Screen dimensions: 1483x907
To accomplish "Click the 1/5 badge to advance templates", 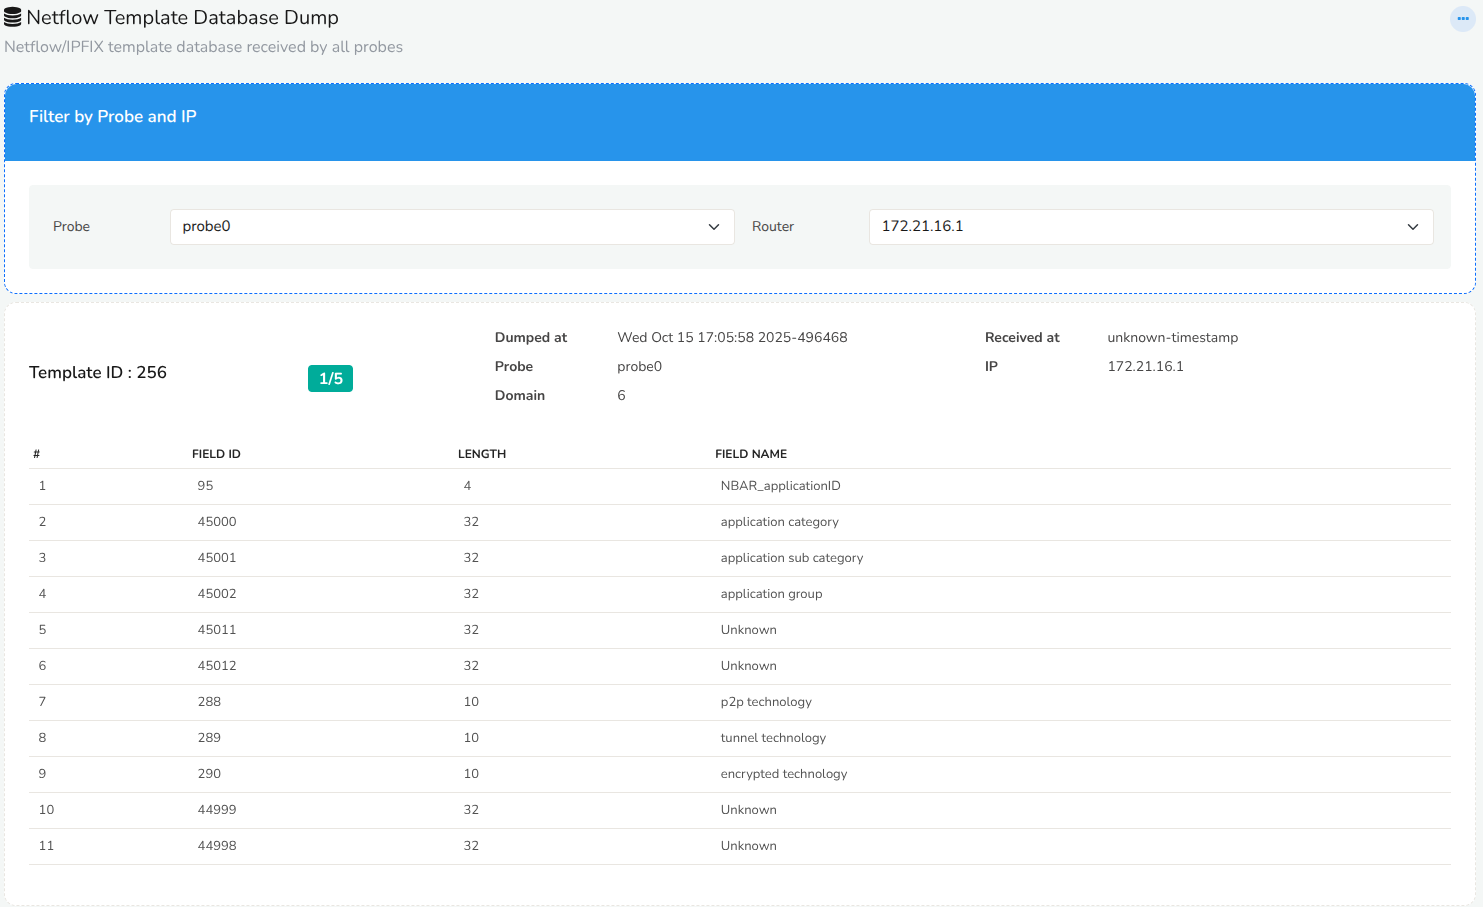I will pos(330,378).
